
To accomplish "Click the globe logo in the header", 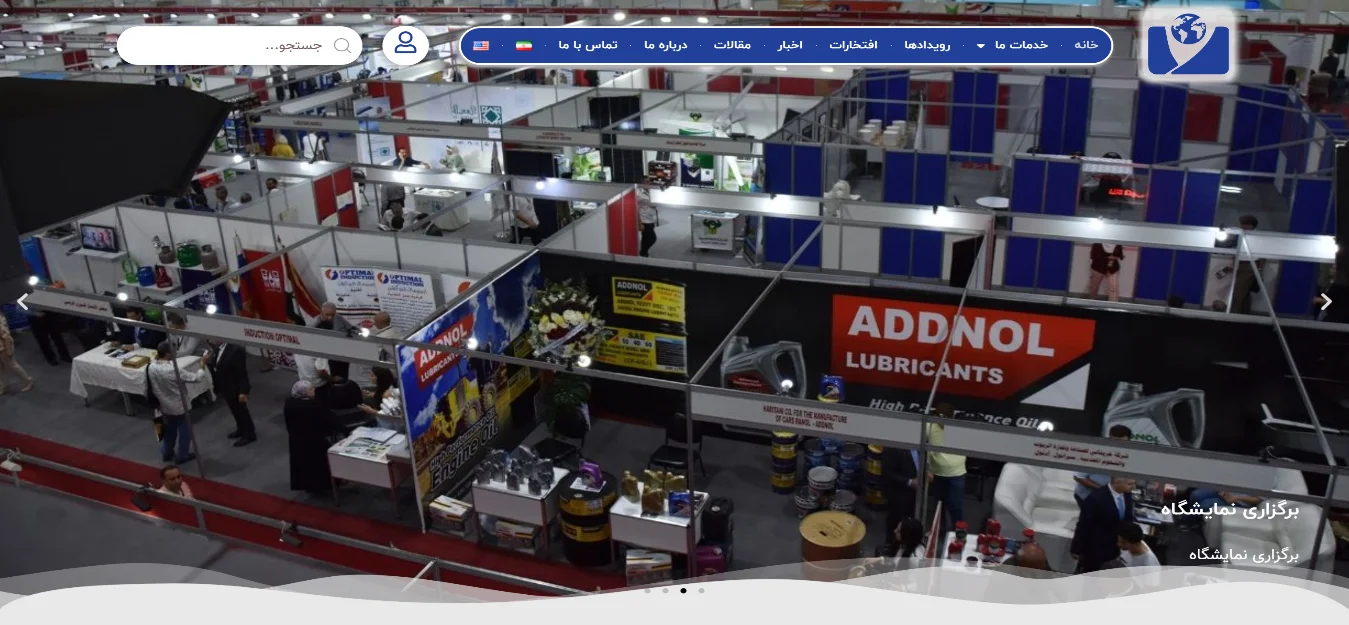I will [1187, 45].
